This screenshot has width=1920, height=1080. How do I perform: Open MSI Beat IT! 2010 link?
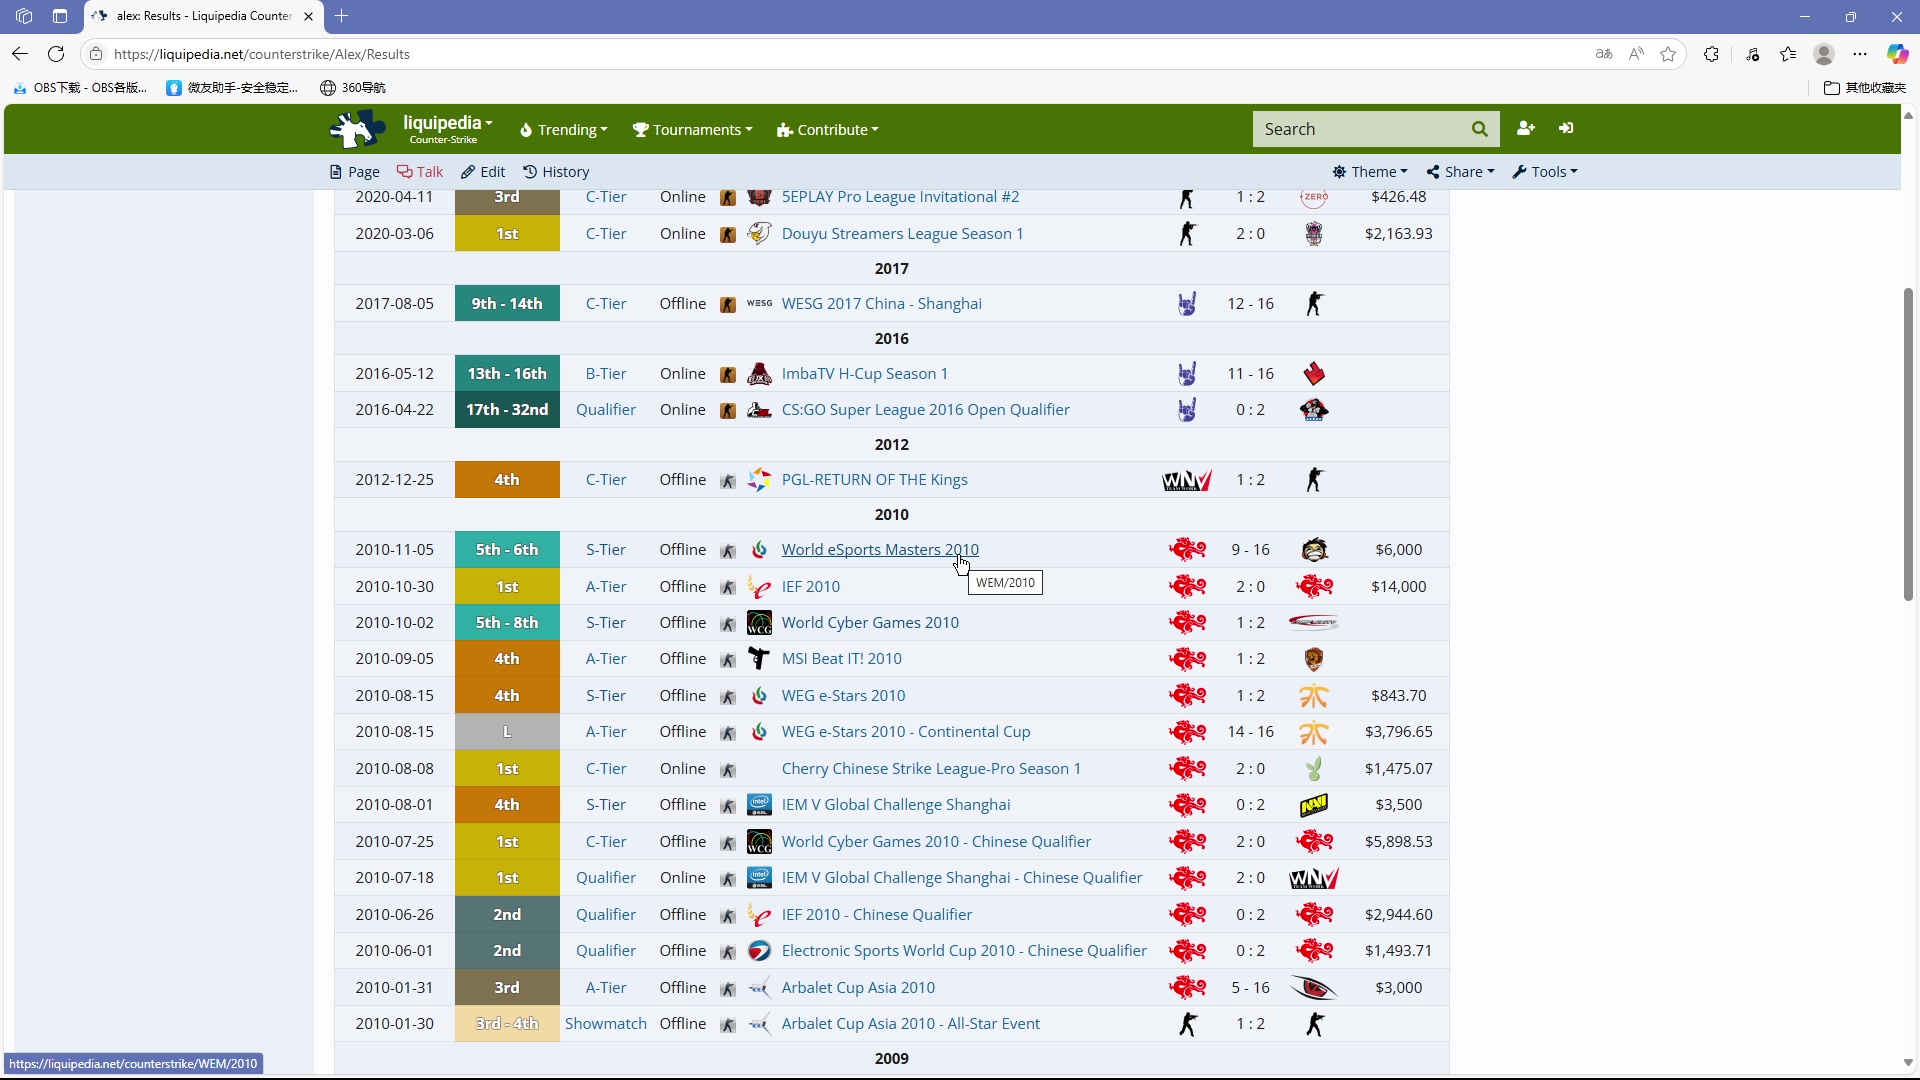click(842, 659)
